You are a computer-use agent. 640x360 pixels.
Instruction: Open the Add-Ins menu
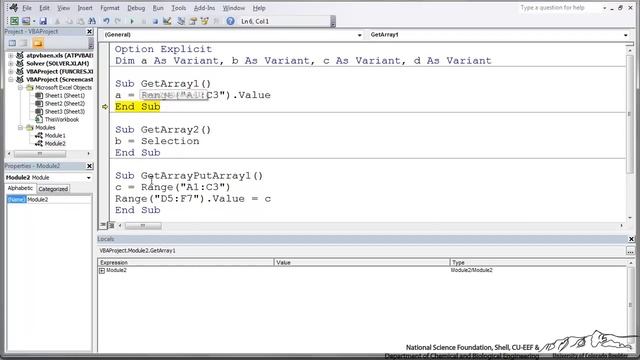pyautogui.click(x=204, y=8)
